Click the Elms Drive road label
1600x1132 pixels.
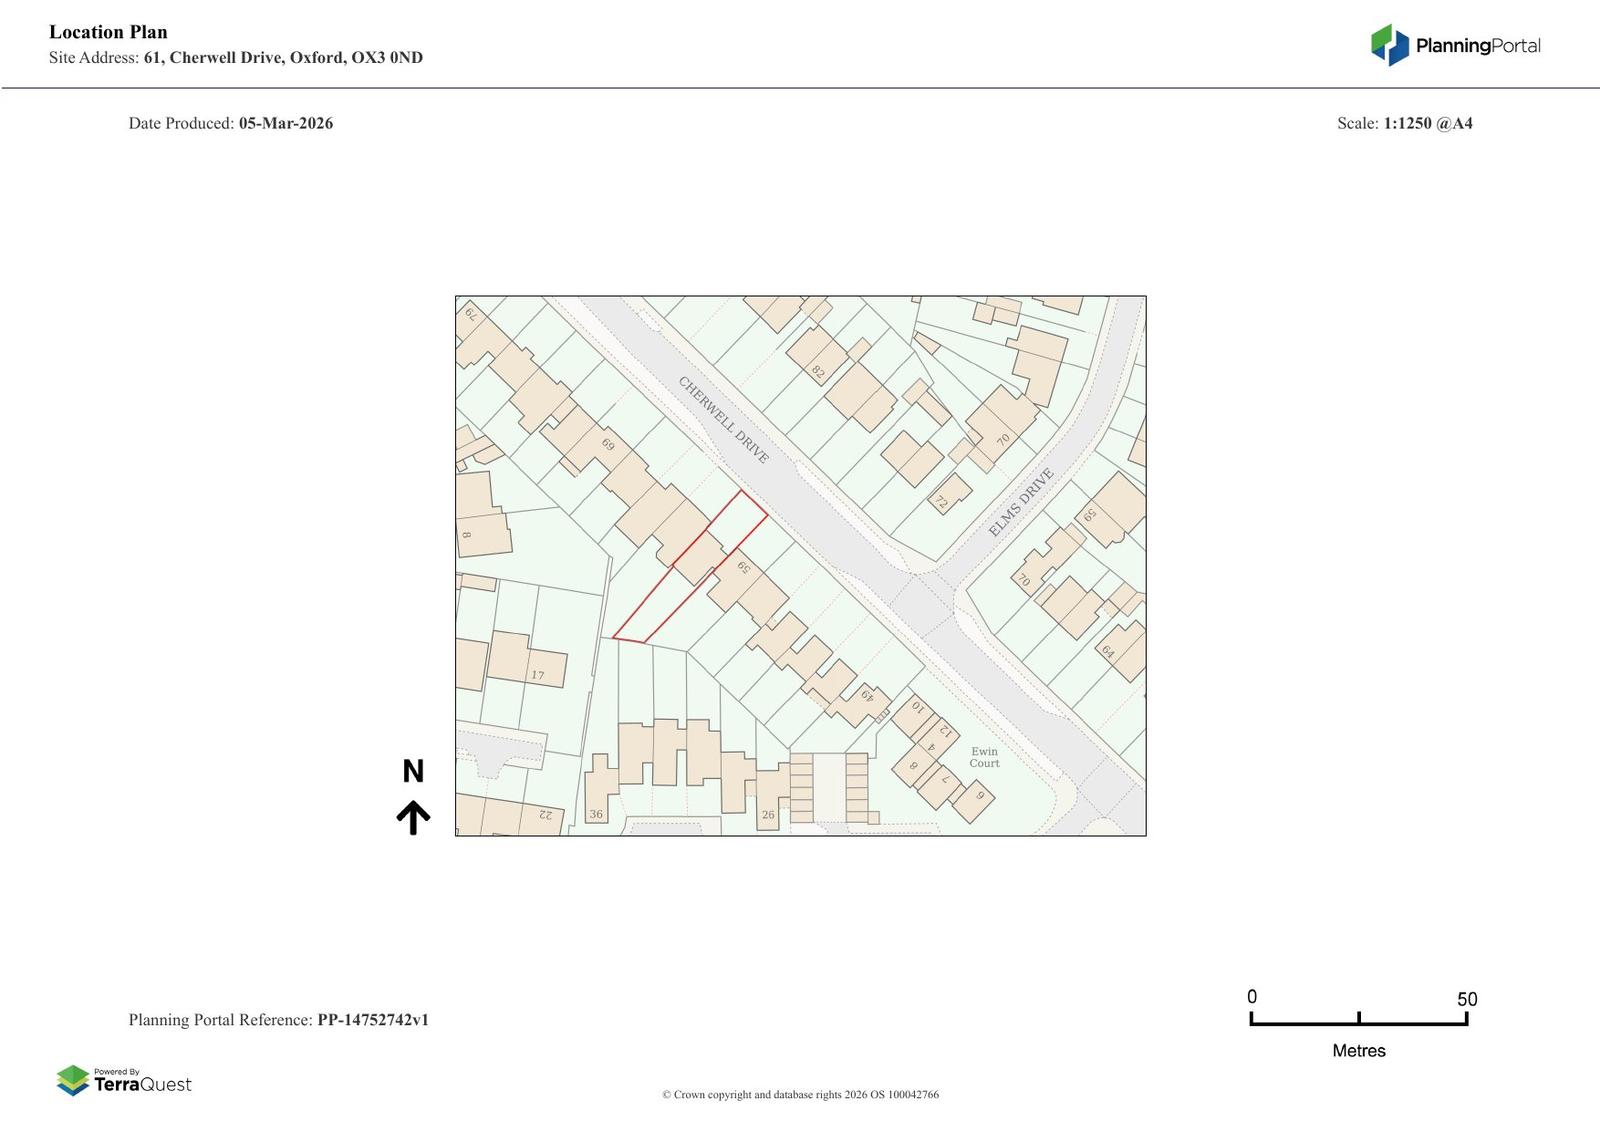[1021, 502]
